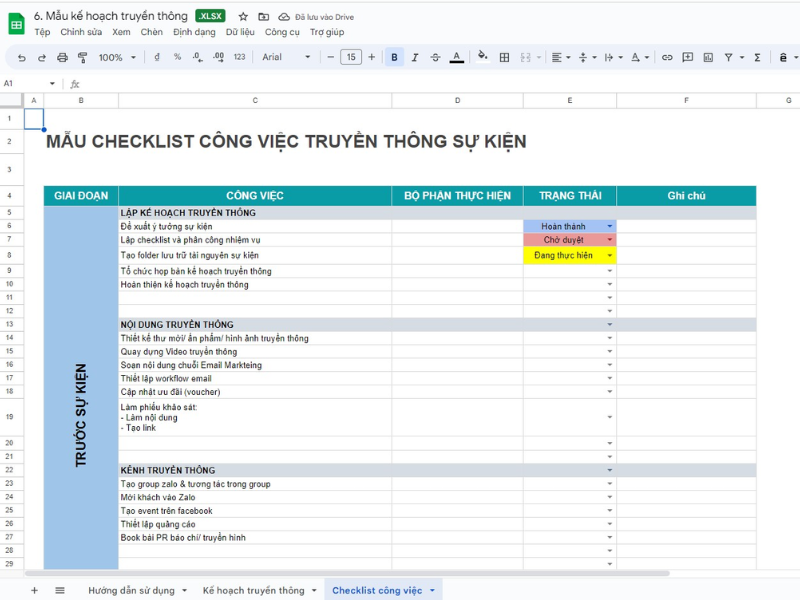The width and height of the screenshot is (800, 600).
Task: Expand the 'Hoàn thành' status dropdown
Action: click(610, 227)
